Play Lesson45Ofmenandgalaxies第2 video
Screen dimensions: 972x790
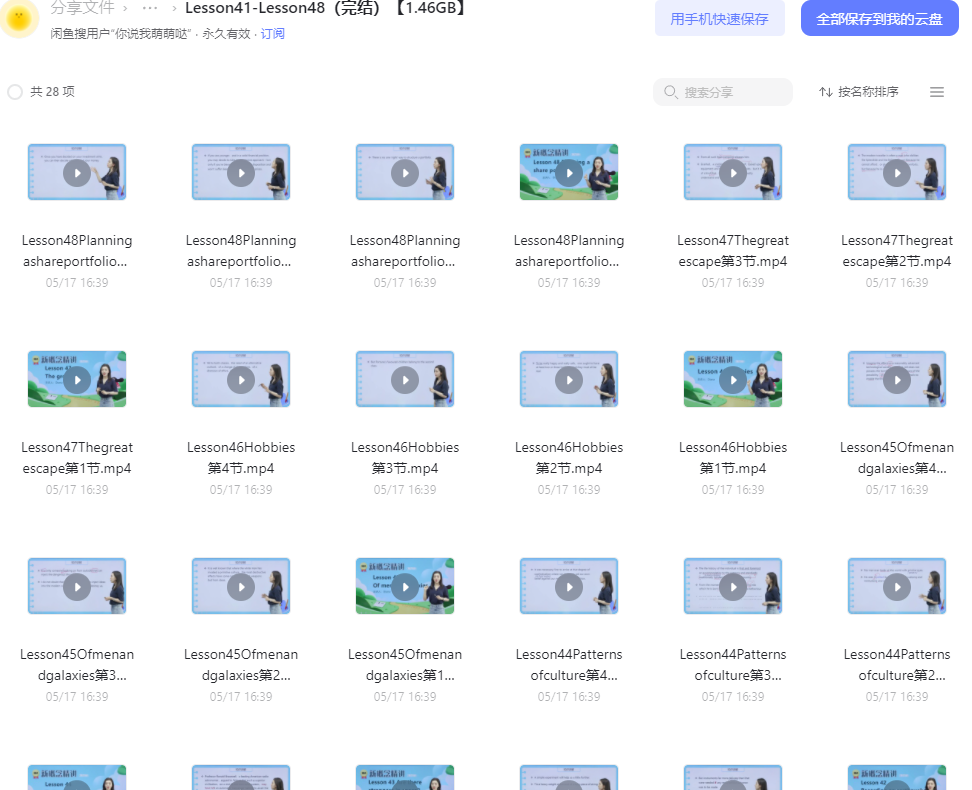tap(241, 587)
